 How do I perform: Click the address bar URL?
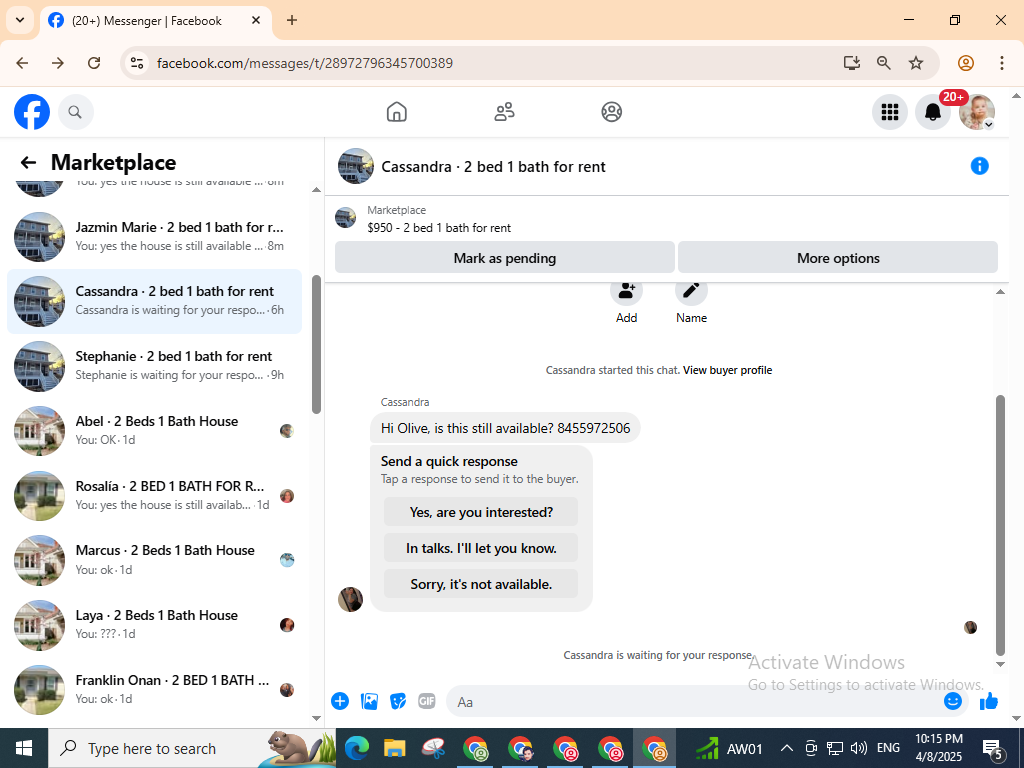304,63
